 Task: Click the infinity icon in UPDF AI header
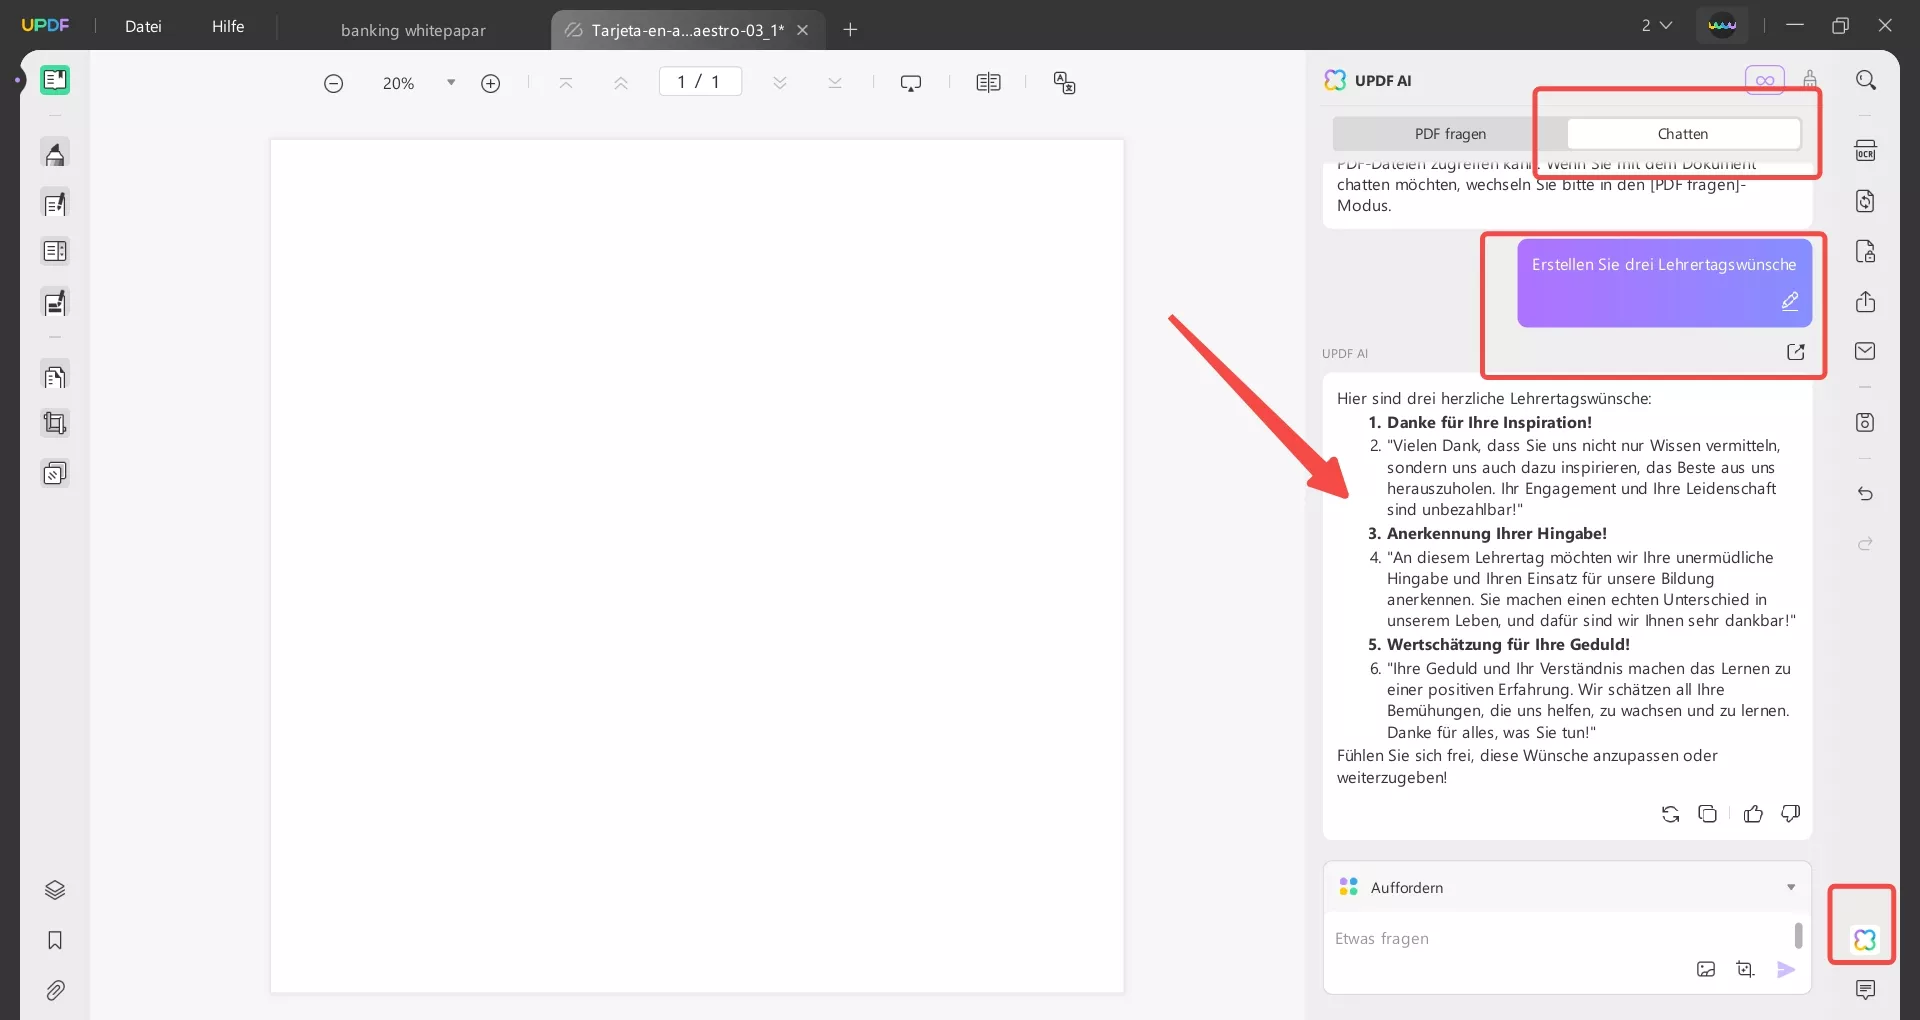point(1765,80)
